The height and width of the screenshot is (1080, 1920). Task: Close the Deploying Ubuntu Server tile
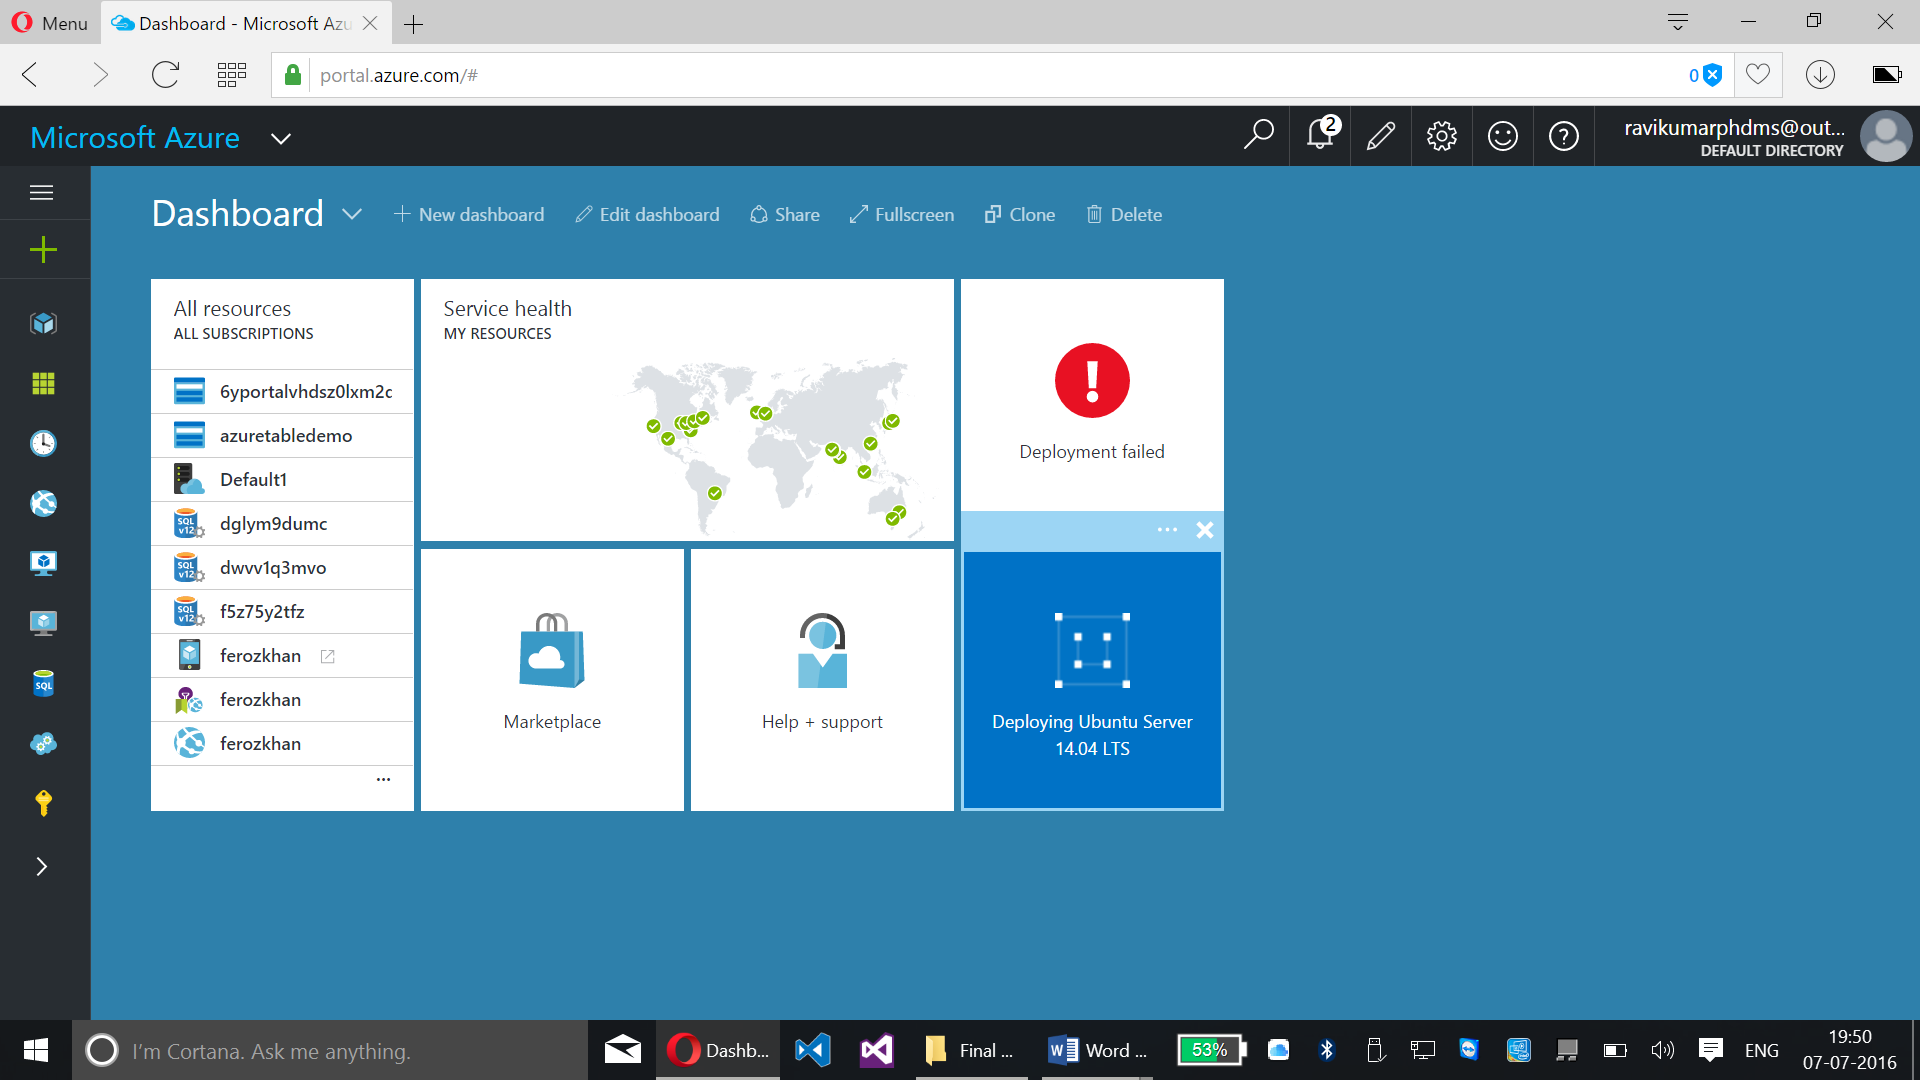(1205, 530)
